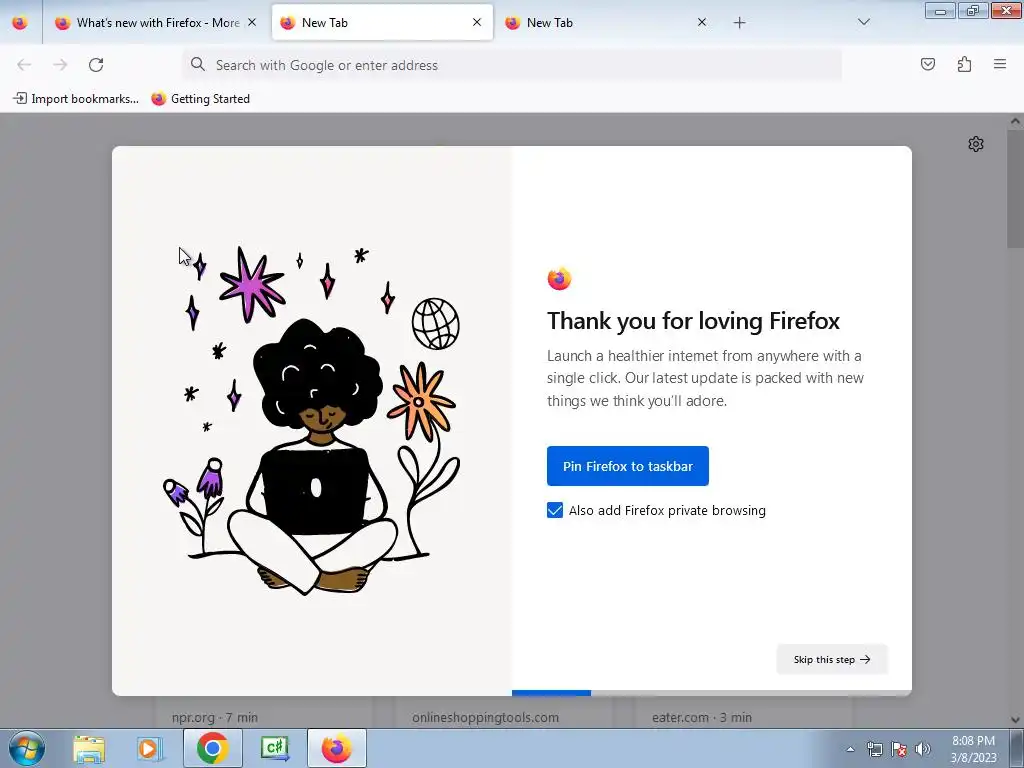Close the What's new with Firefox tab

(x=252, y=22)
